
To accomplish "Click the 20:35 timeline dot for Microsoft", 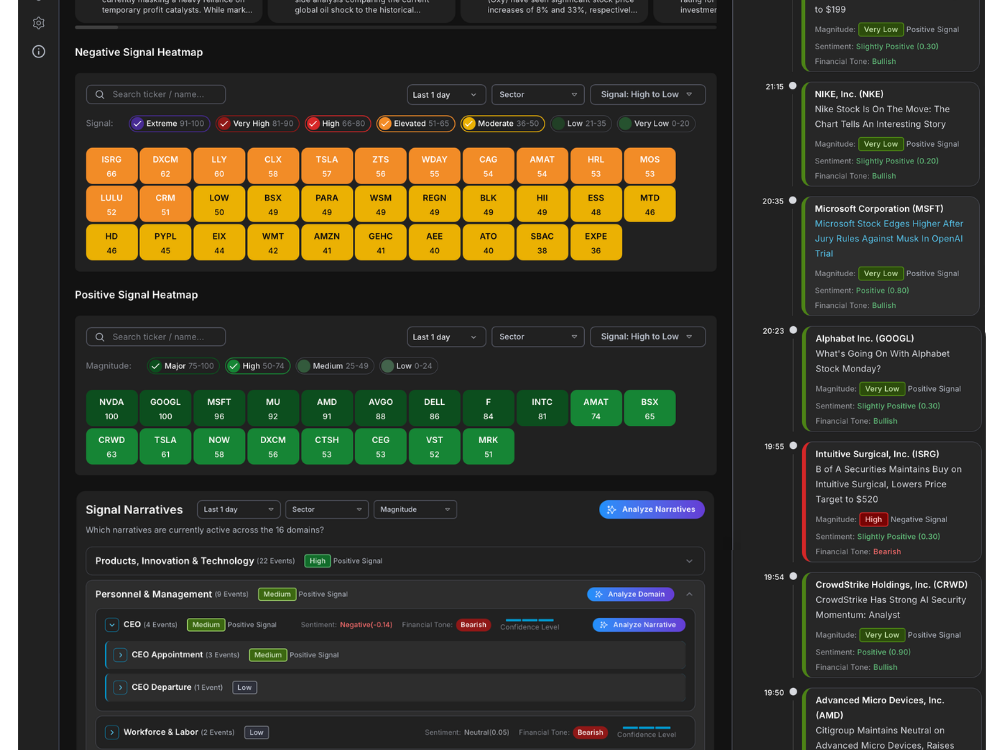I will (x=793, y=200).
